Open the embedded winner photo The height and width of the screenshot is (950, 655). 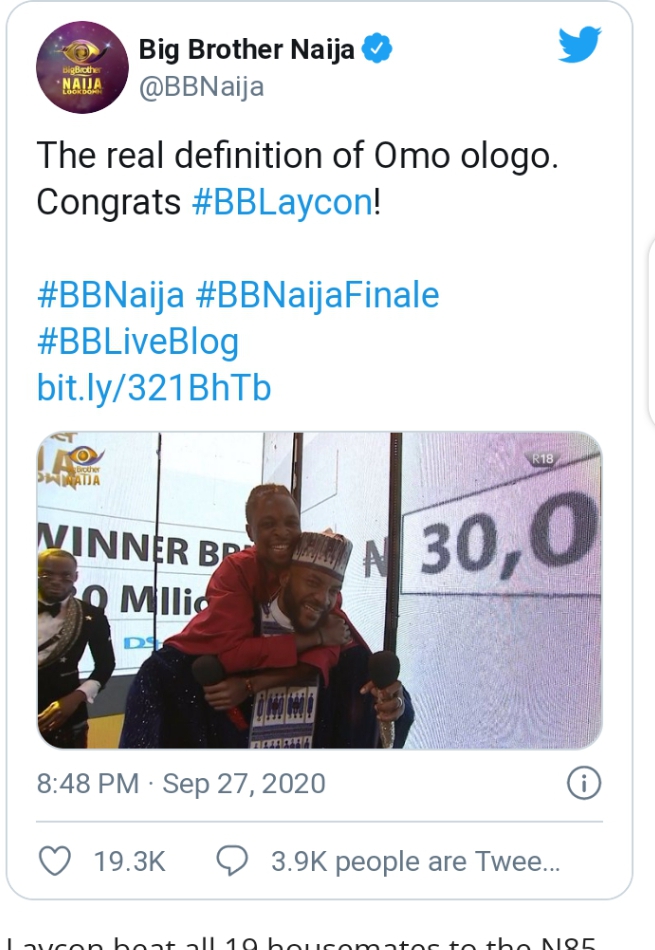[x=319, y=590]
